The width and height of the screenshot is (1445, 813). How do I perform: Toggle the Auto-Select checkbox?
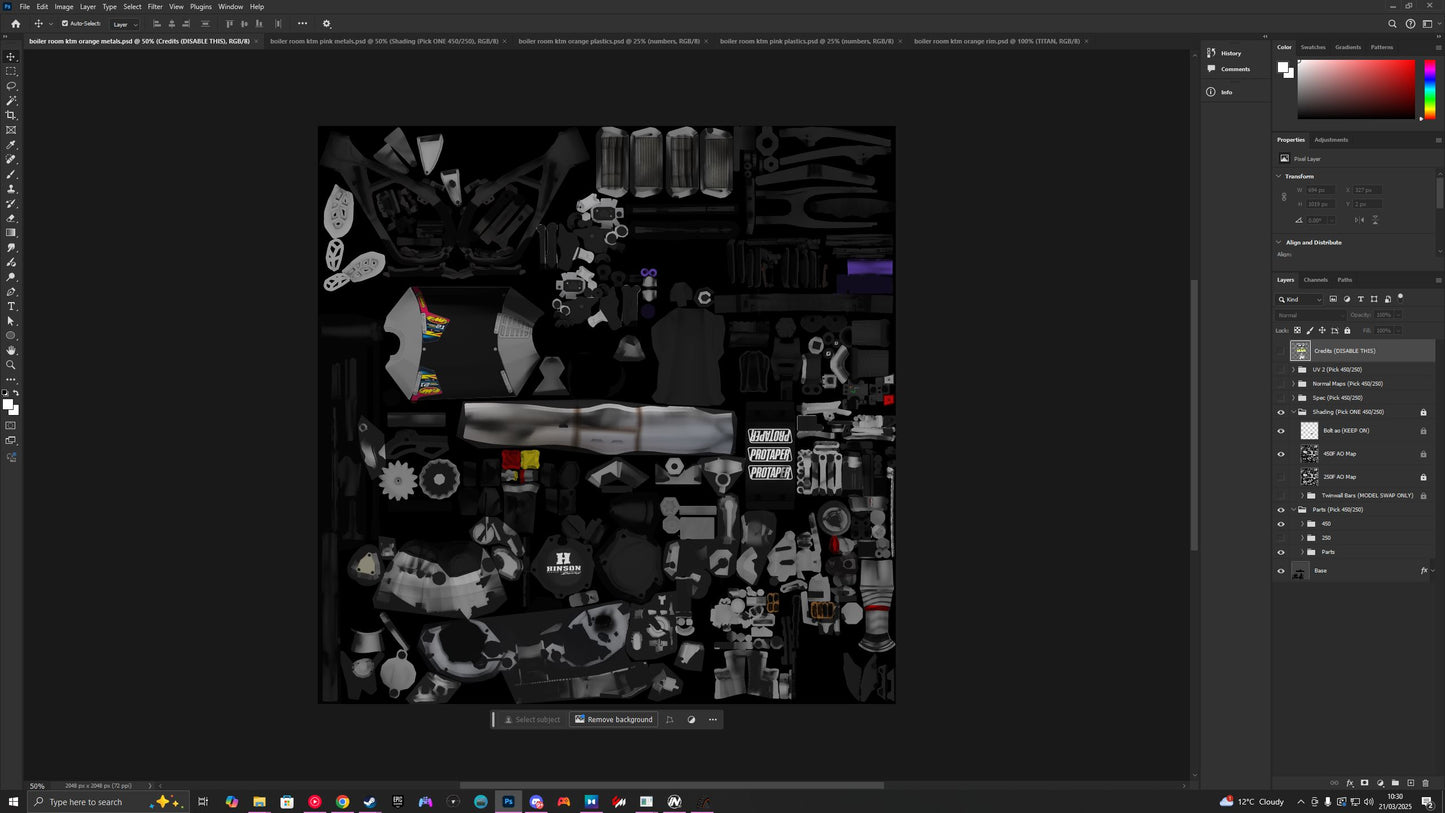point(65,24)
